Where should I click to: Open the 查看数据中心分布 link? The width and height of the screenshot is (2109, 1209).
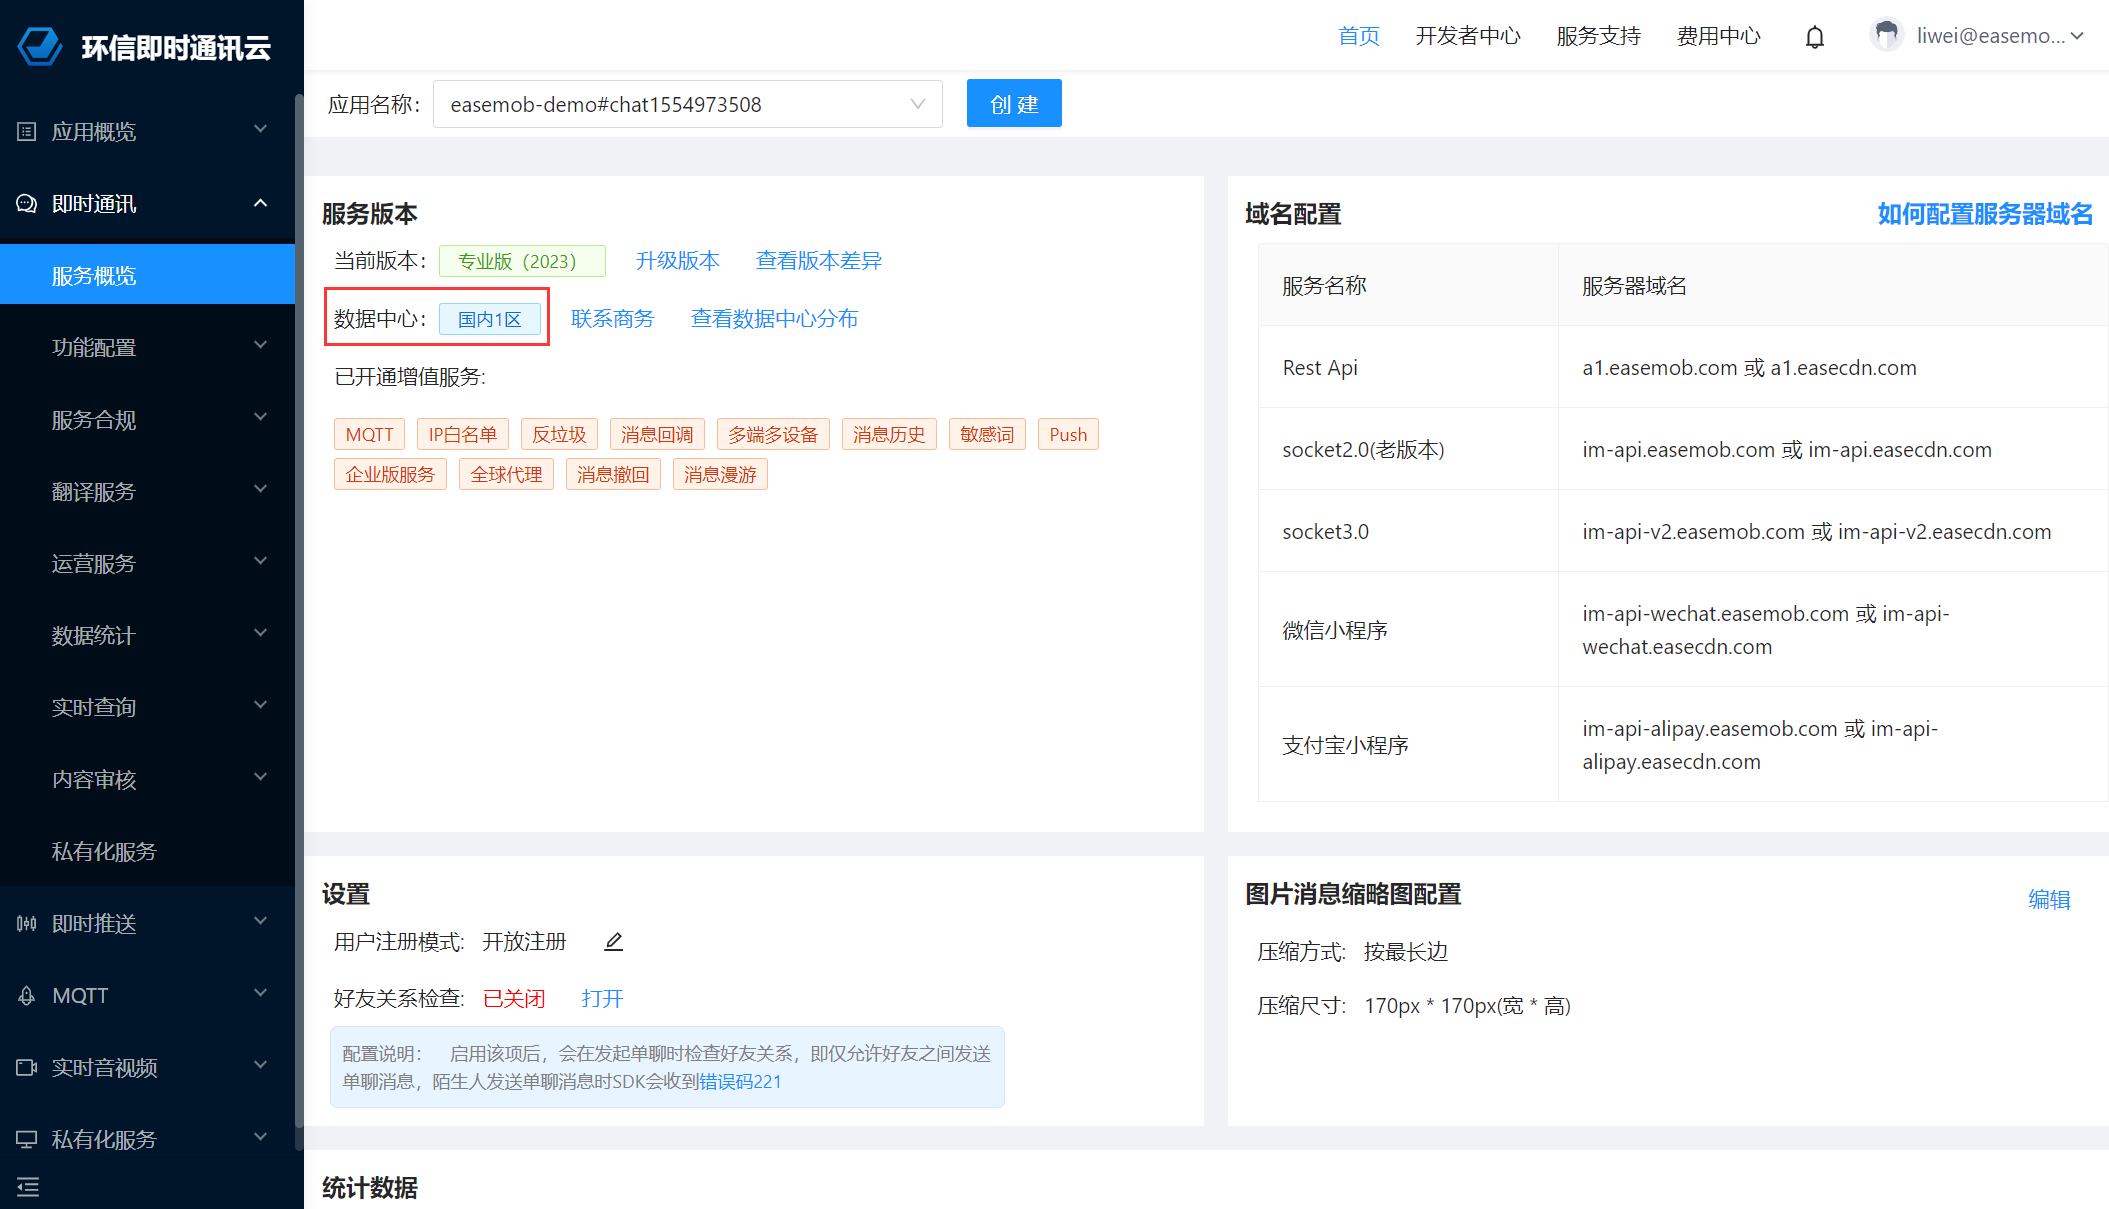click(775, 319)
